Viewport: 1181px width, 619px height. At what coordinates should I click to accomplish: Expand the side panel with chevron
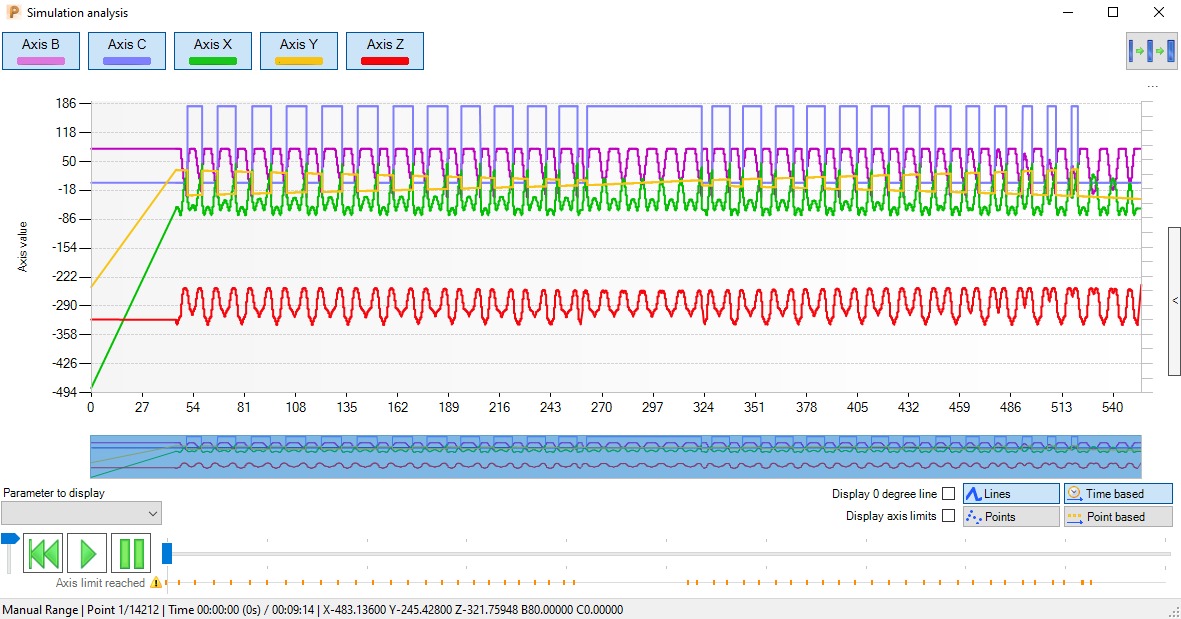(1174, 300)
